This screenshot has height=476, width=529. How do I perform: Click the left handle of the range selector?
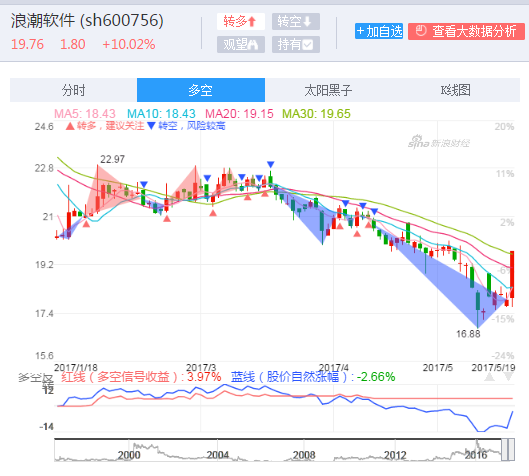tap(504, 450)
